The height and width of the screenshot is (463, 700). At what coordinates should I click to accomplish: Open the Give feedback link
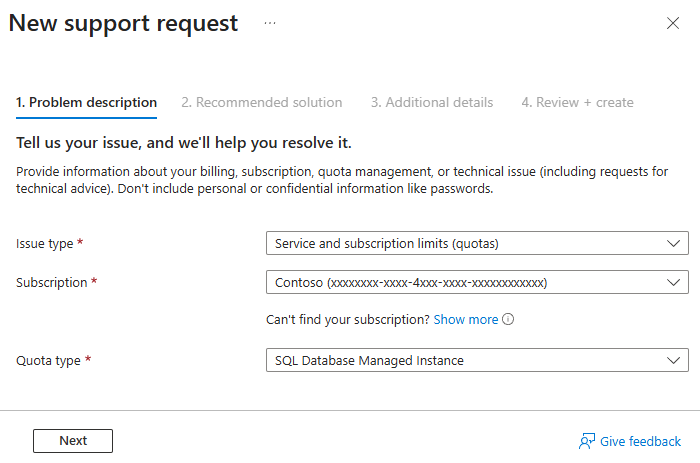click(x=640, y=441)
